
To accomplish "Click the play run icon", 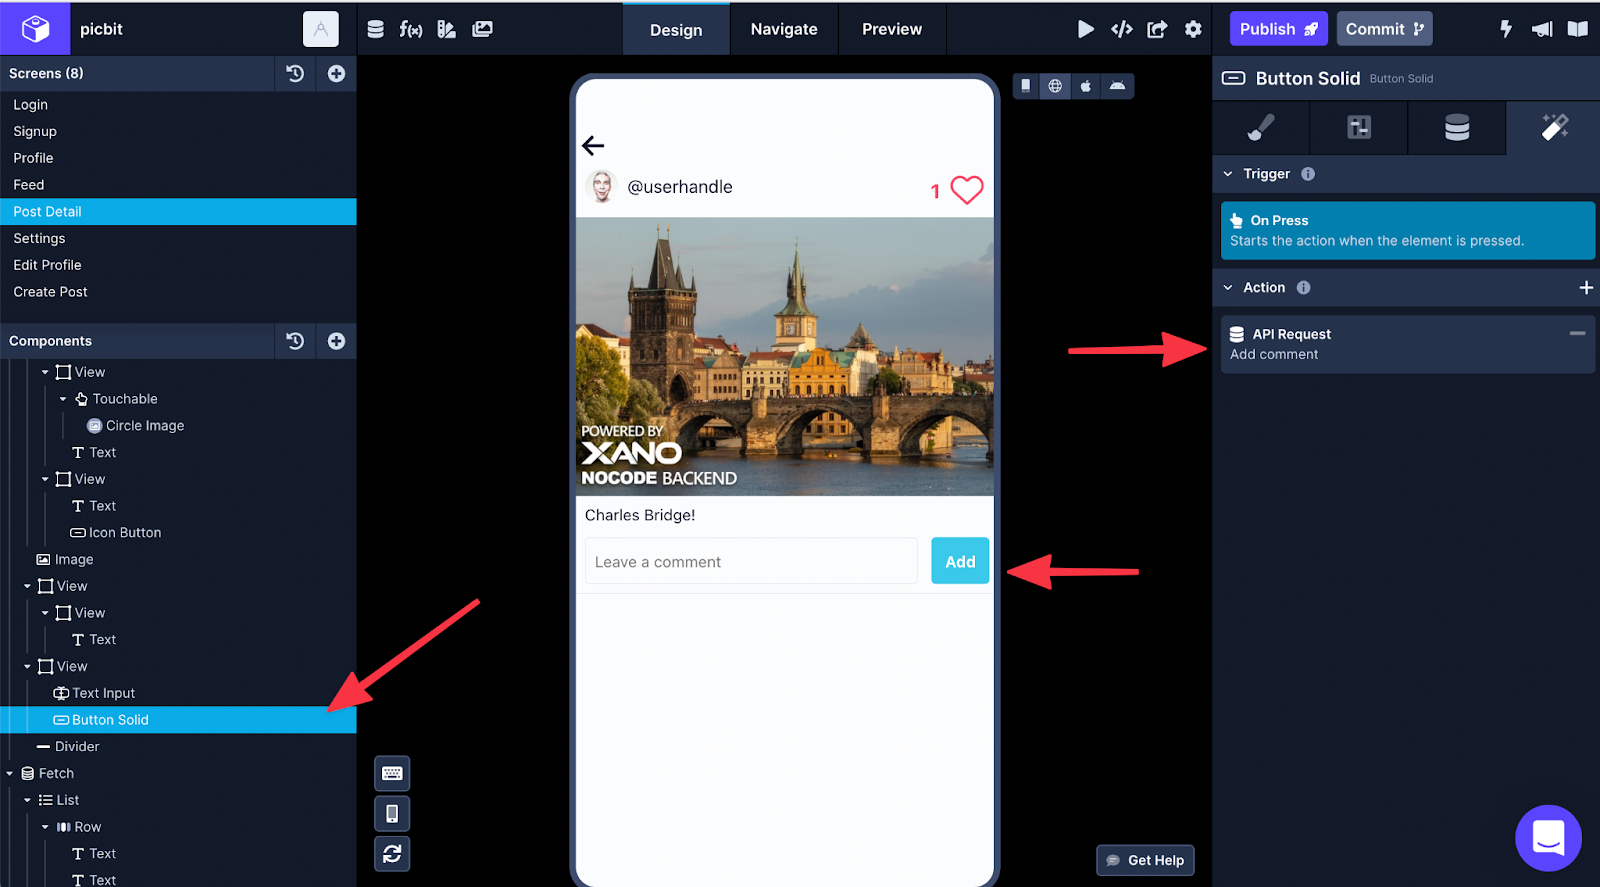I will point(1085,29).
